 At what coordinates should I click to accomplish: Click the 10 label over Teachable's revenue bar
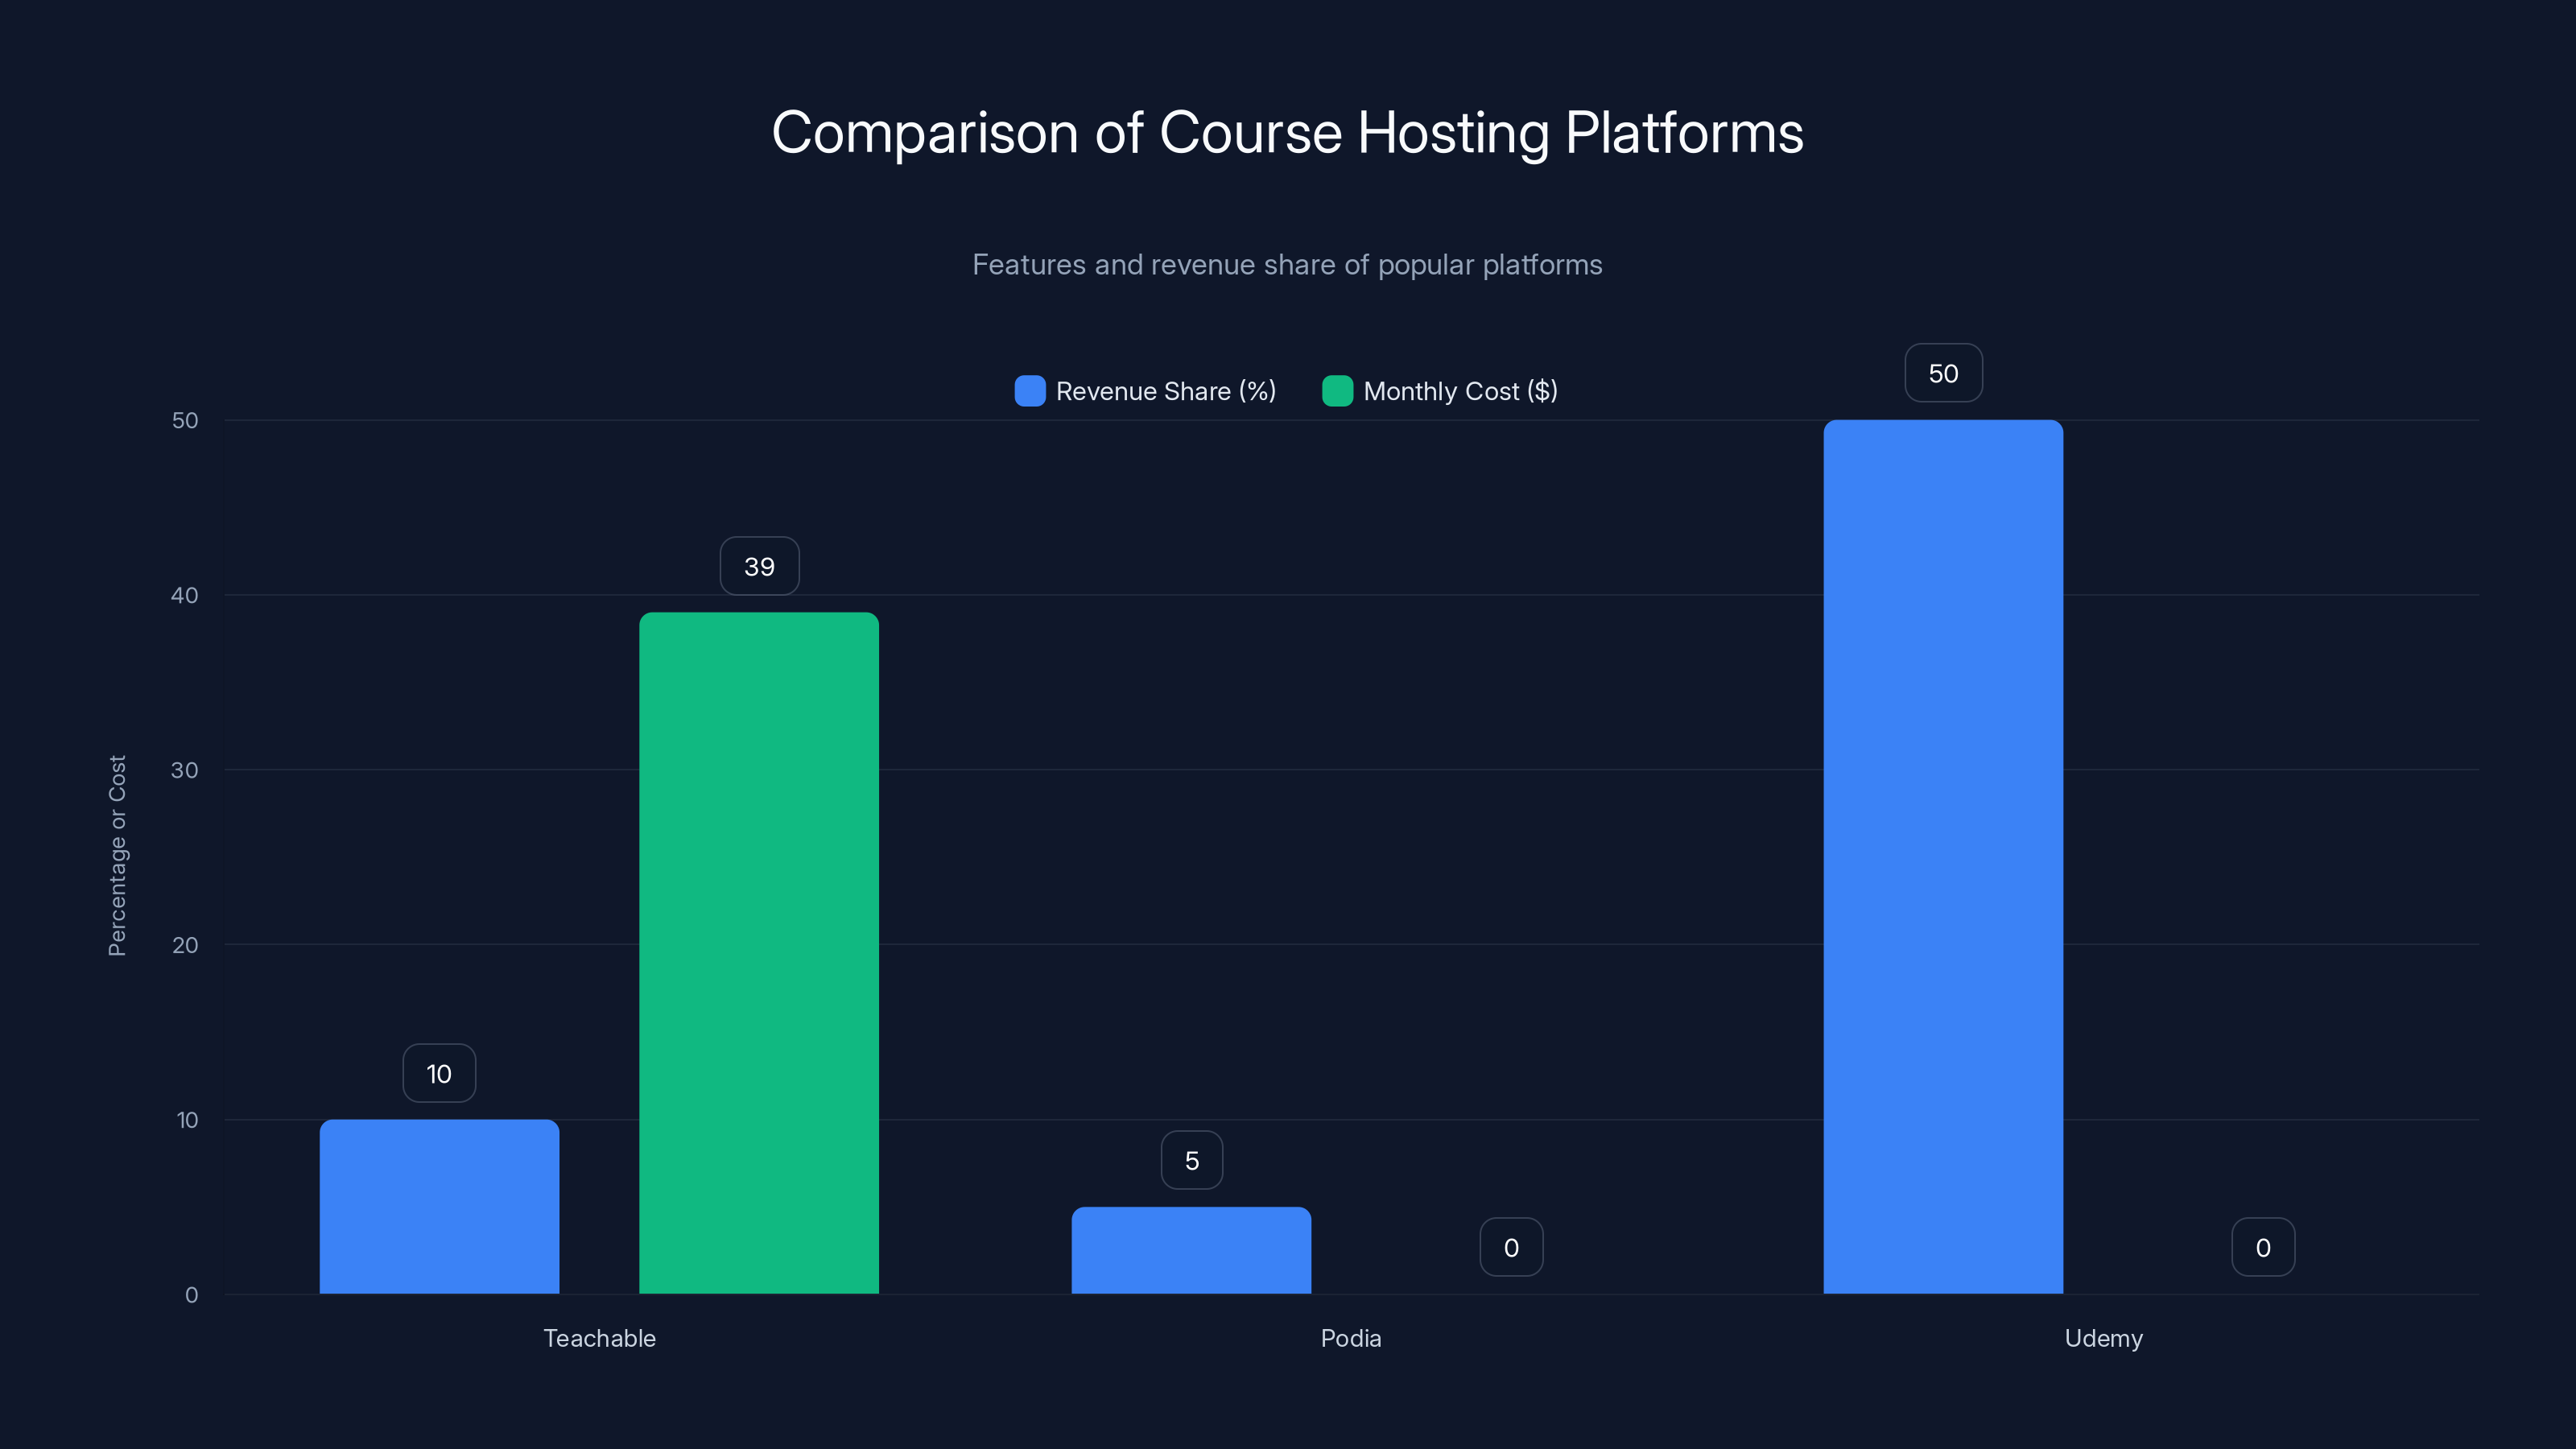(439, 1072)
